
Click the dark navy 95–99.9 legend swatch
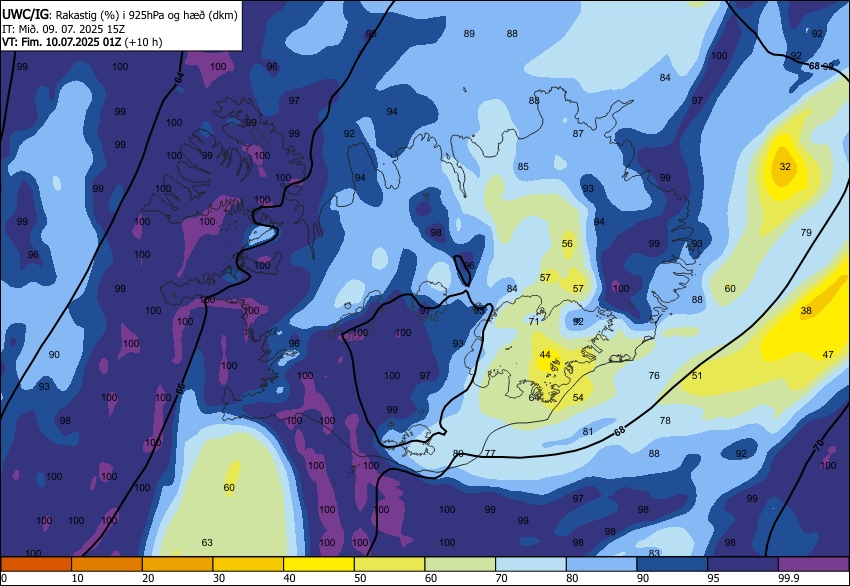pos(743,564)
